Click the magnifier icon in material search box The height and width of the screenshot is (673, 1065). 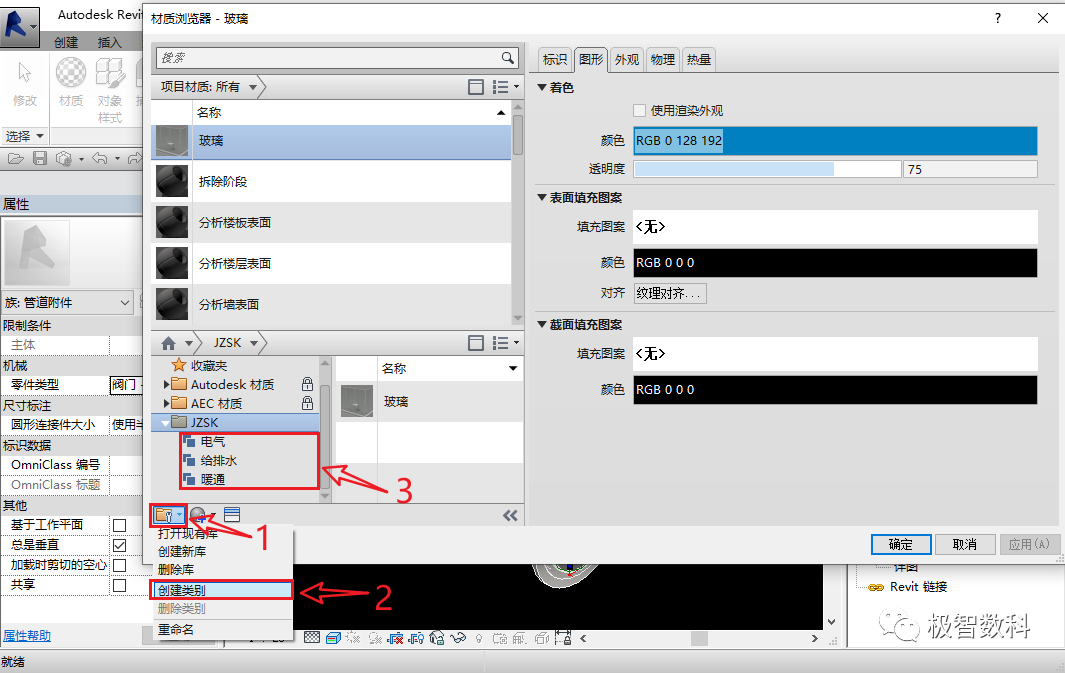point(507,58)
